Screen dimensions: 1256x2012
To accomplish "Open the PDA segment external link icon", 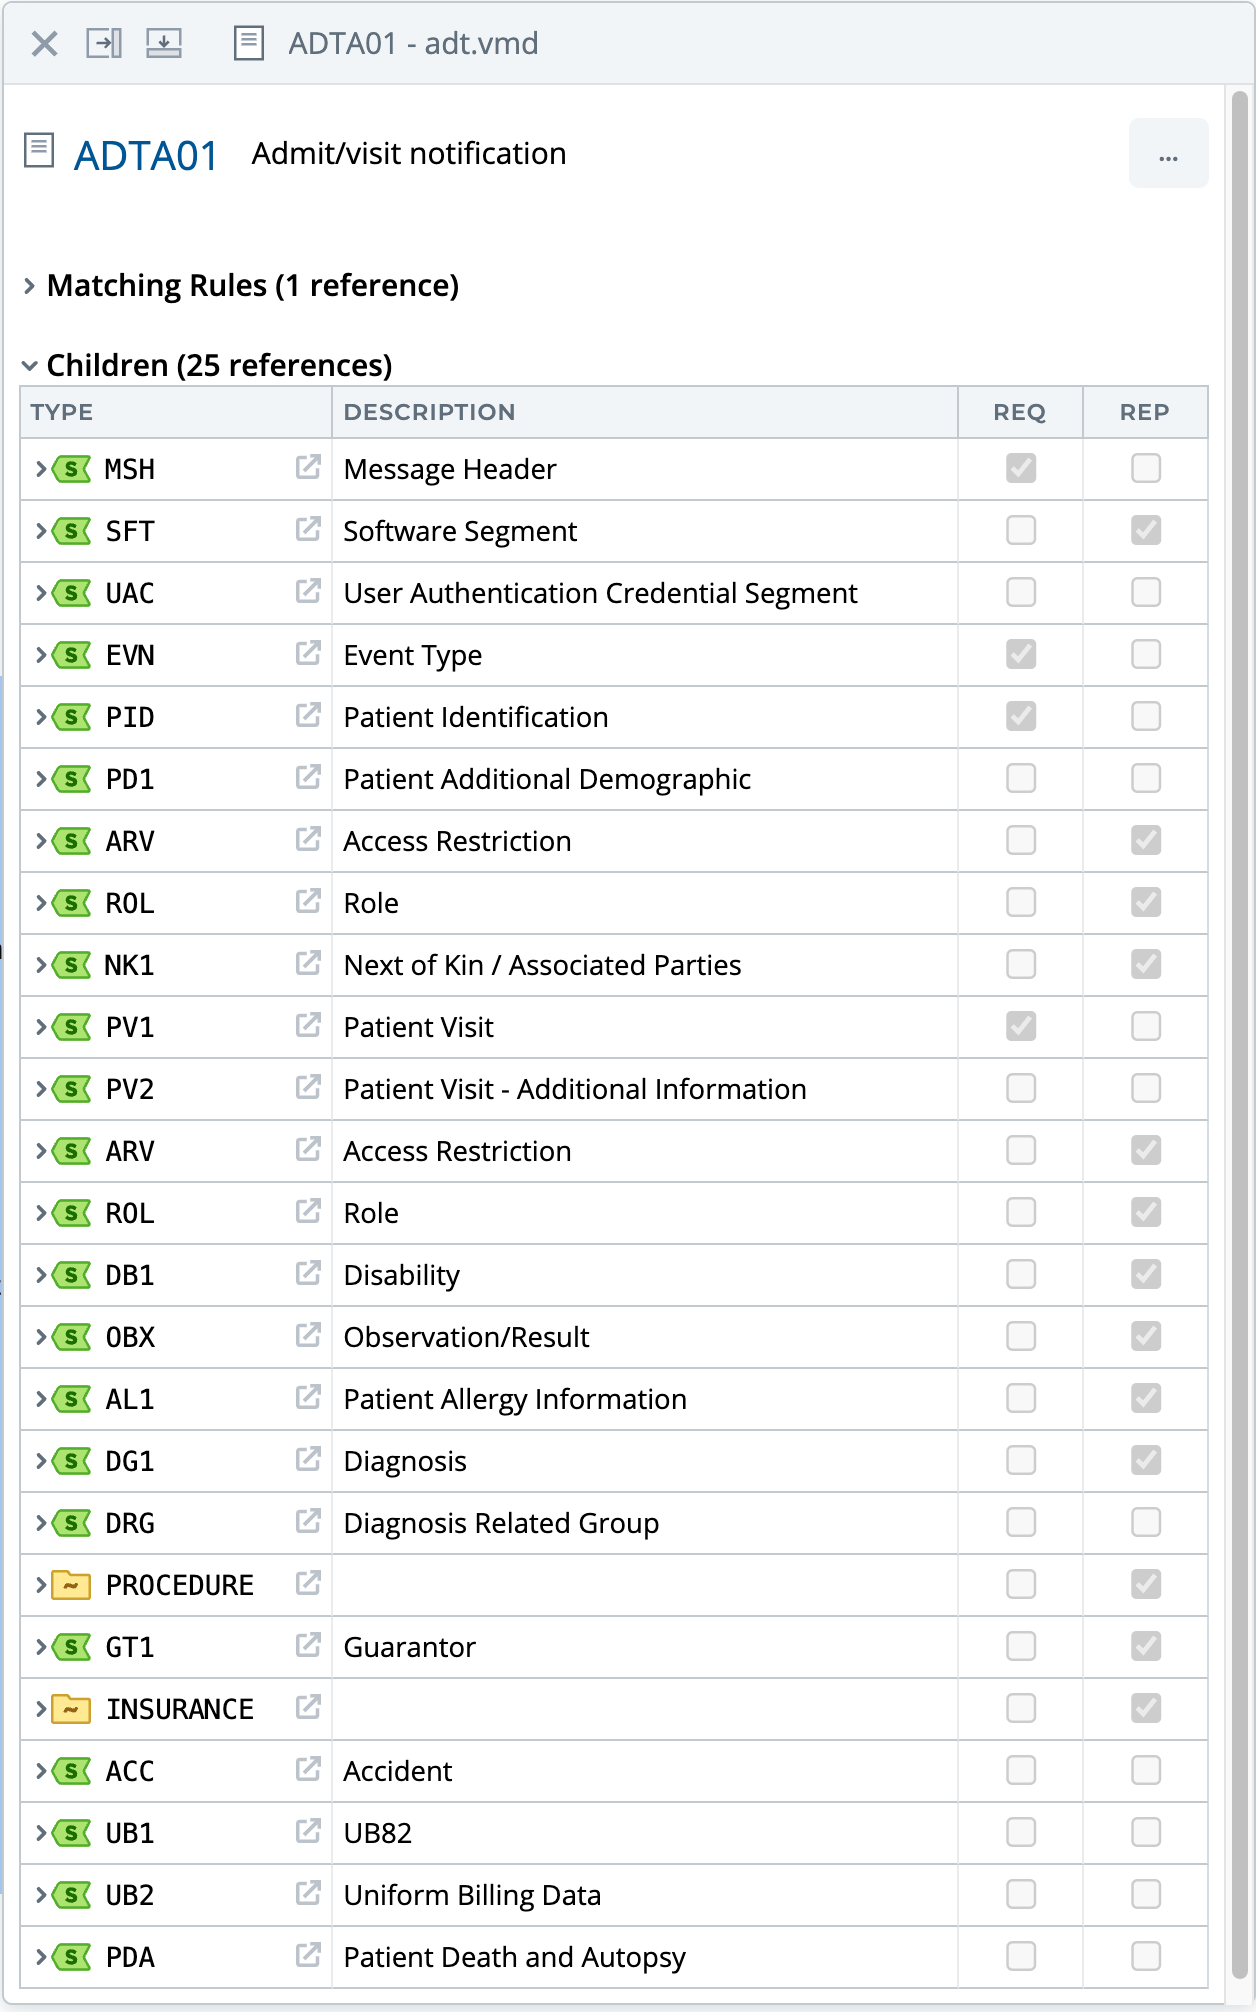I will point(308,1955).
